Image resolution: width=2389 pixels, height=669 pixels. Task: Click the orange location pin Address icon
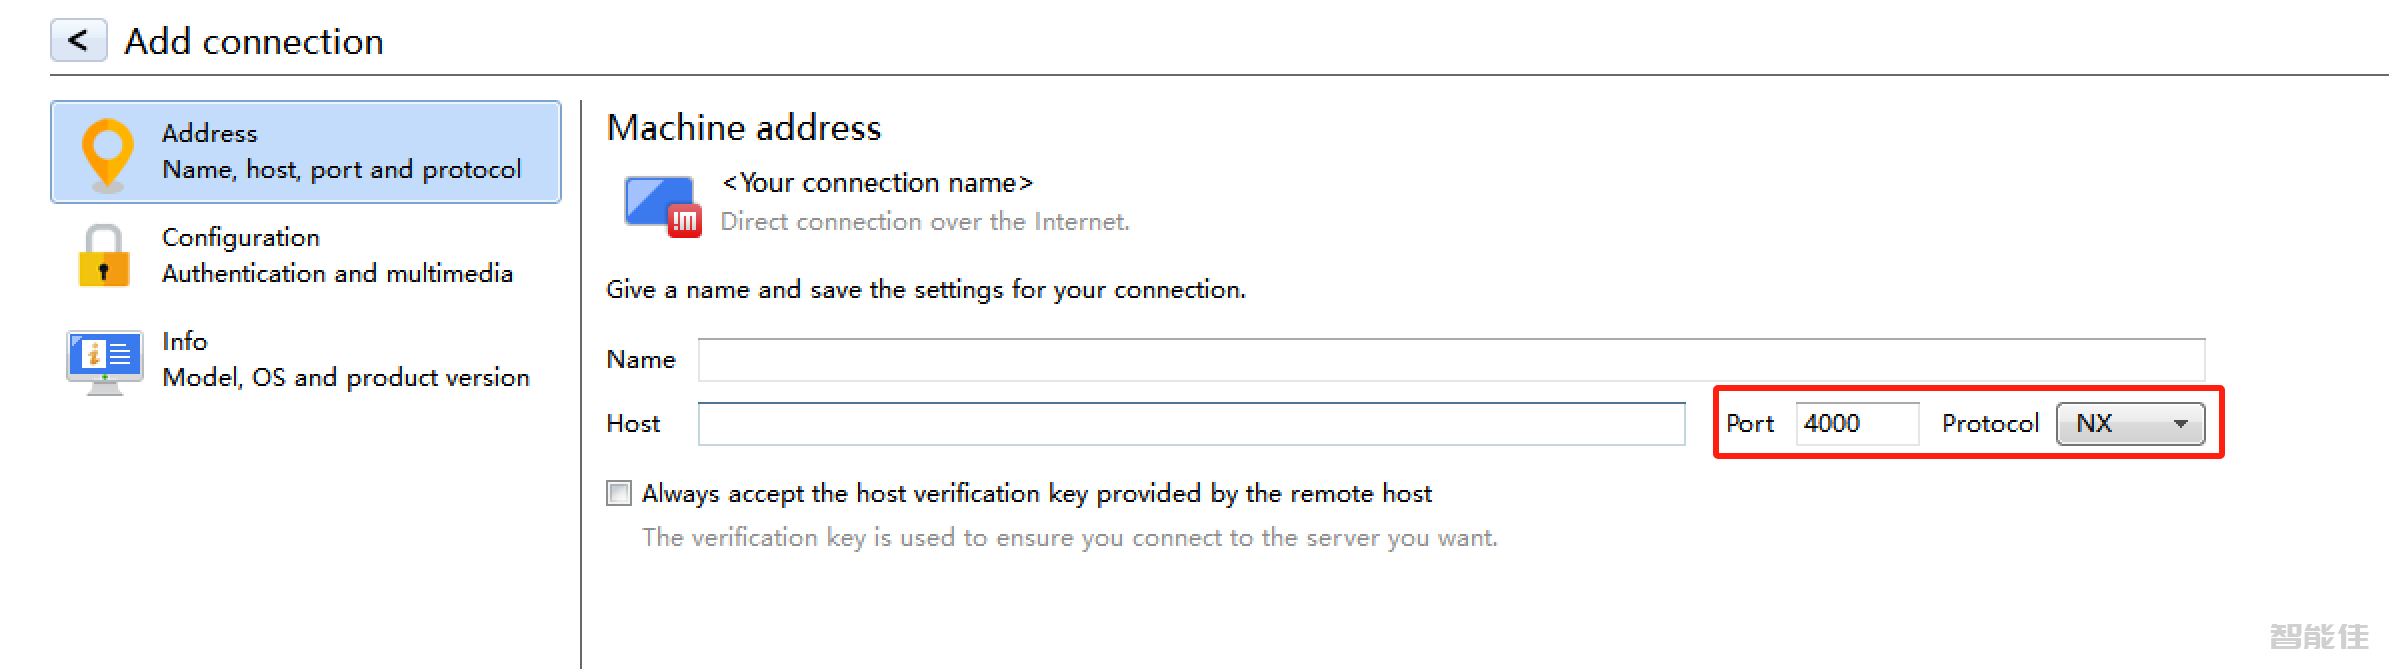tap(107, 152)
